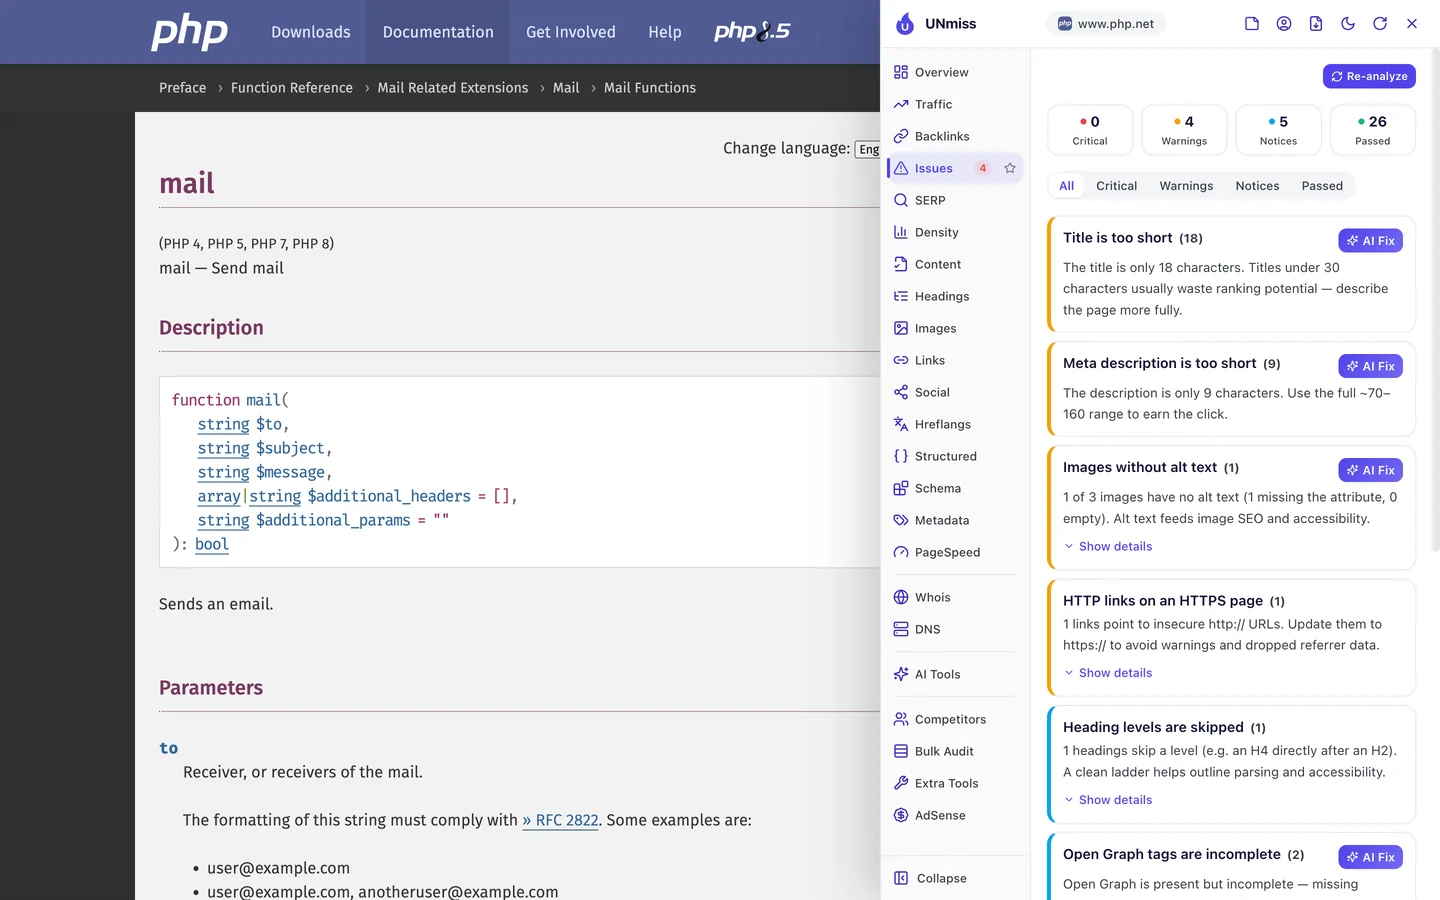Open AI Tools in the sidebar

pos(955,674)
